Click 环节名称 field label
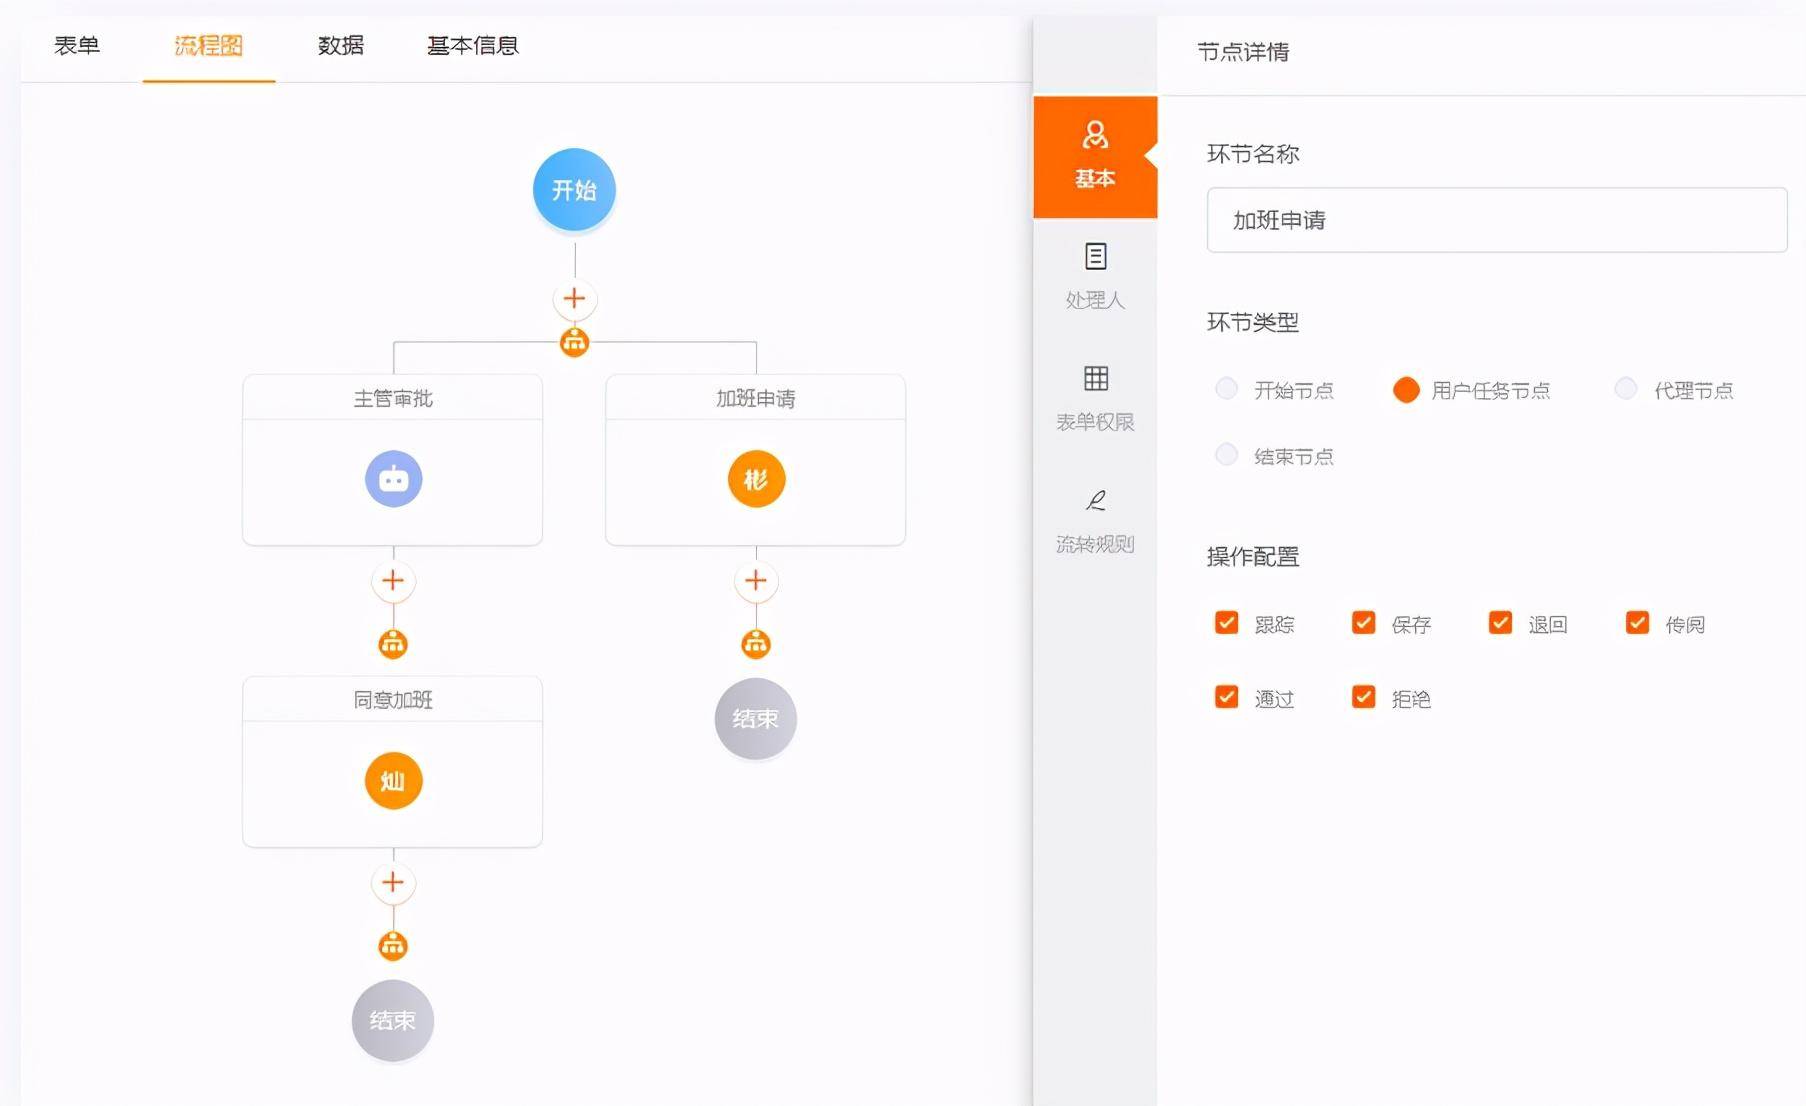Viewport: 1806px width, 1106px height. (1253, 154)
